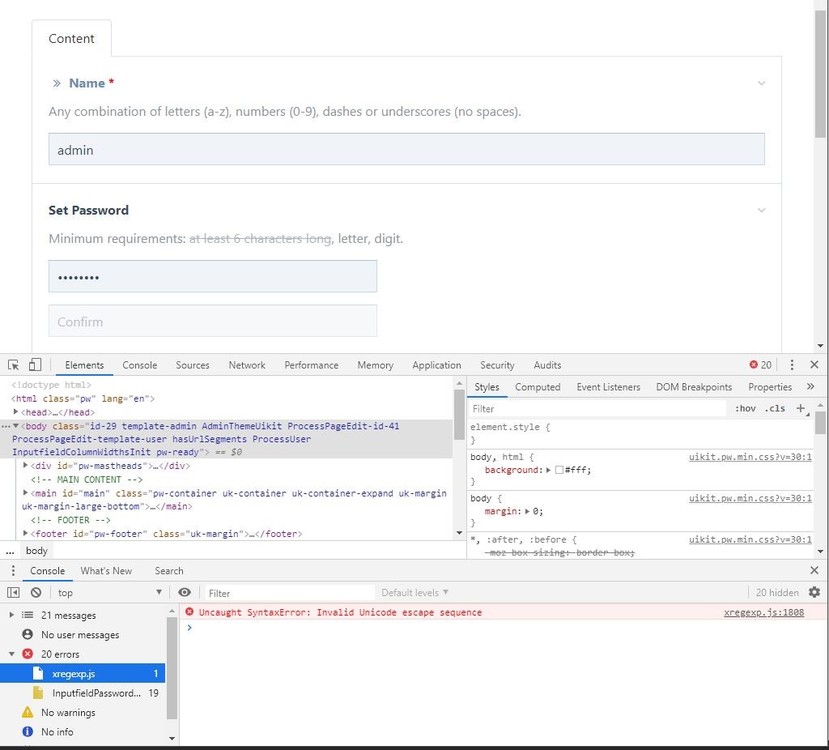829x750 pixels.
Task: Toggle the :hov element state panel
Action: pyautogui.click(x=745, y=408)
